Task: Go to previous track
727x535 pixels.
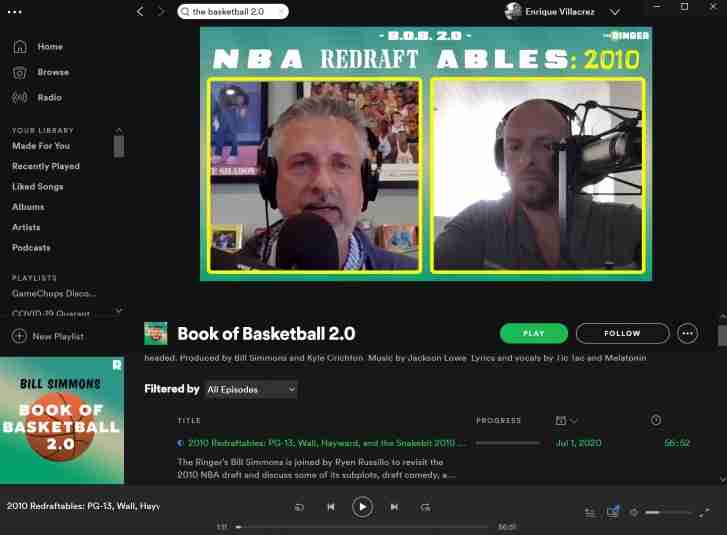Action: point(331,507)
